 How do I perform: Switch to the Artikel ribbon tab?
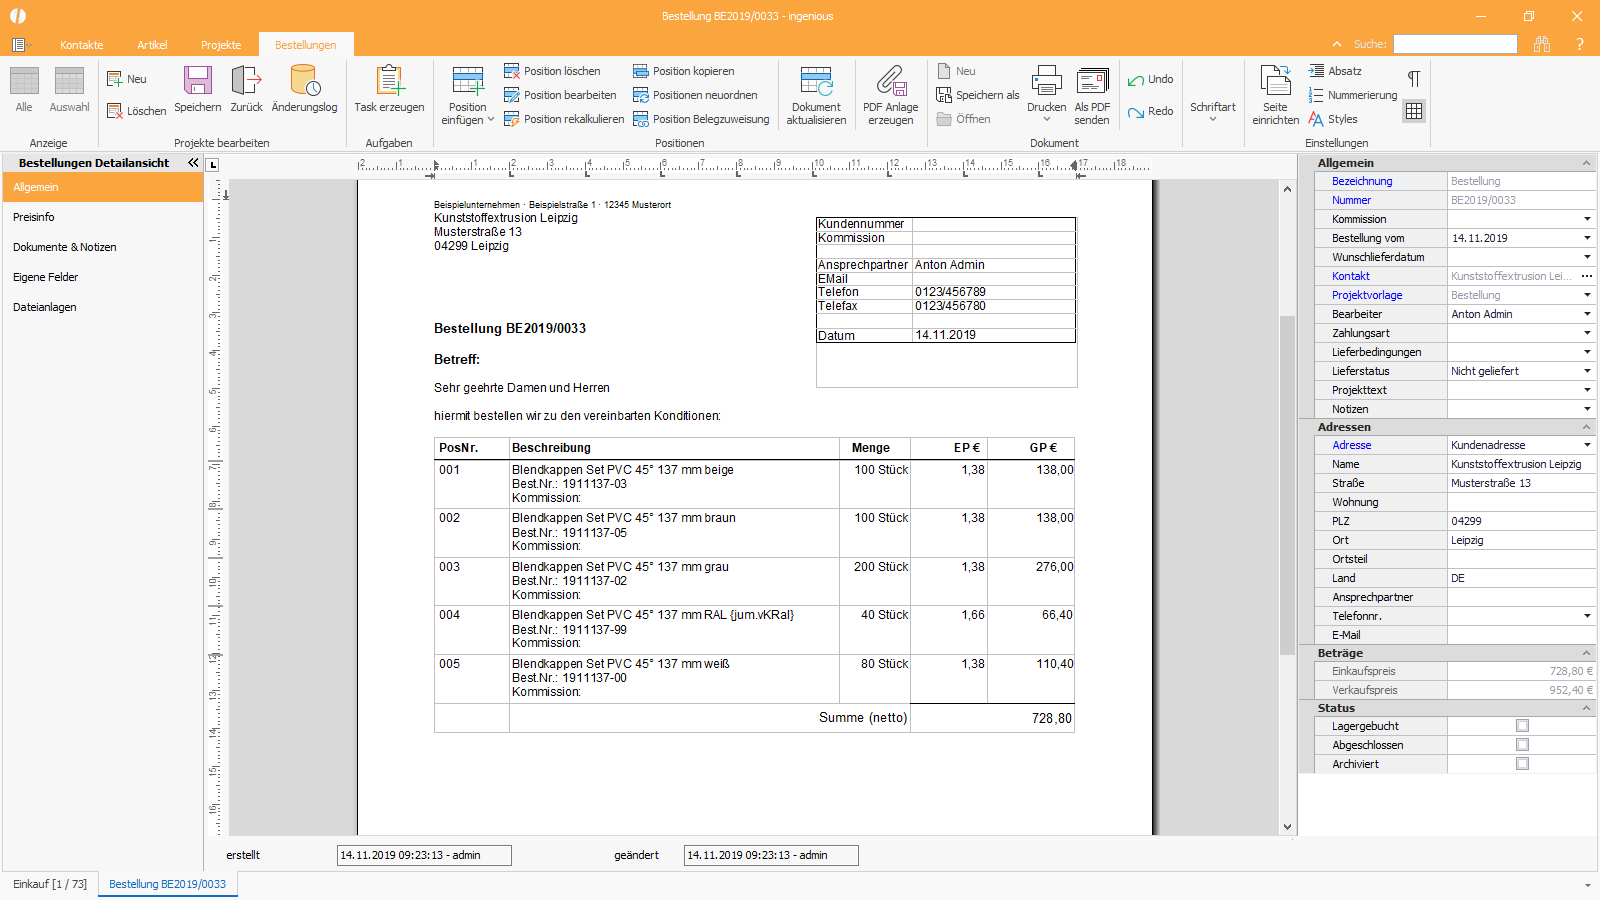click(x=152, y=45)
